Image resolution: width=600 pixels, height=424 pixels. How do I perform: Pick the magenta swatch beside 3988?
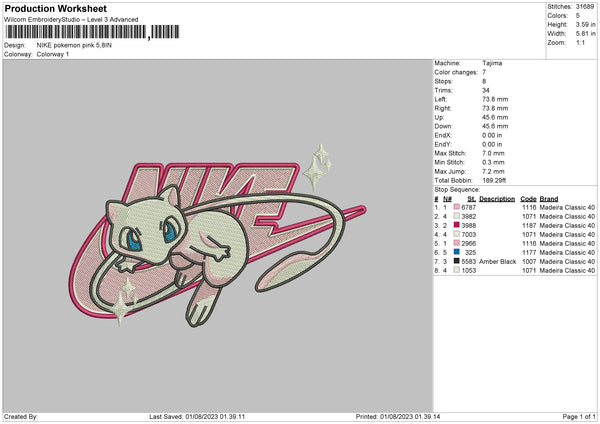click(457, 225)
